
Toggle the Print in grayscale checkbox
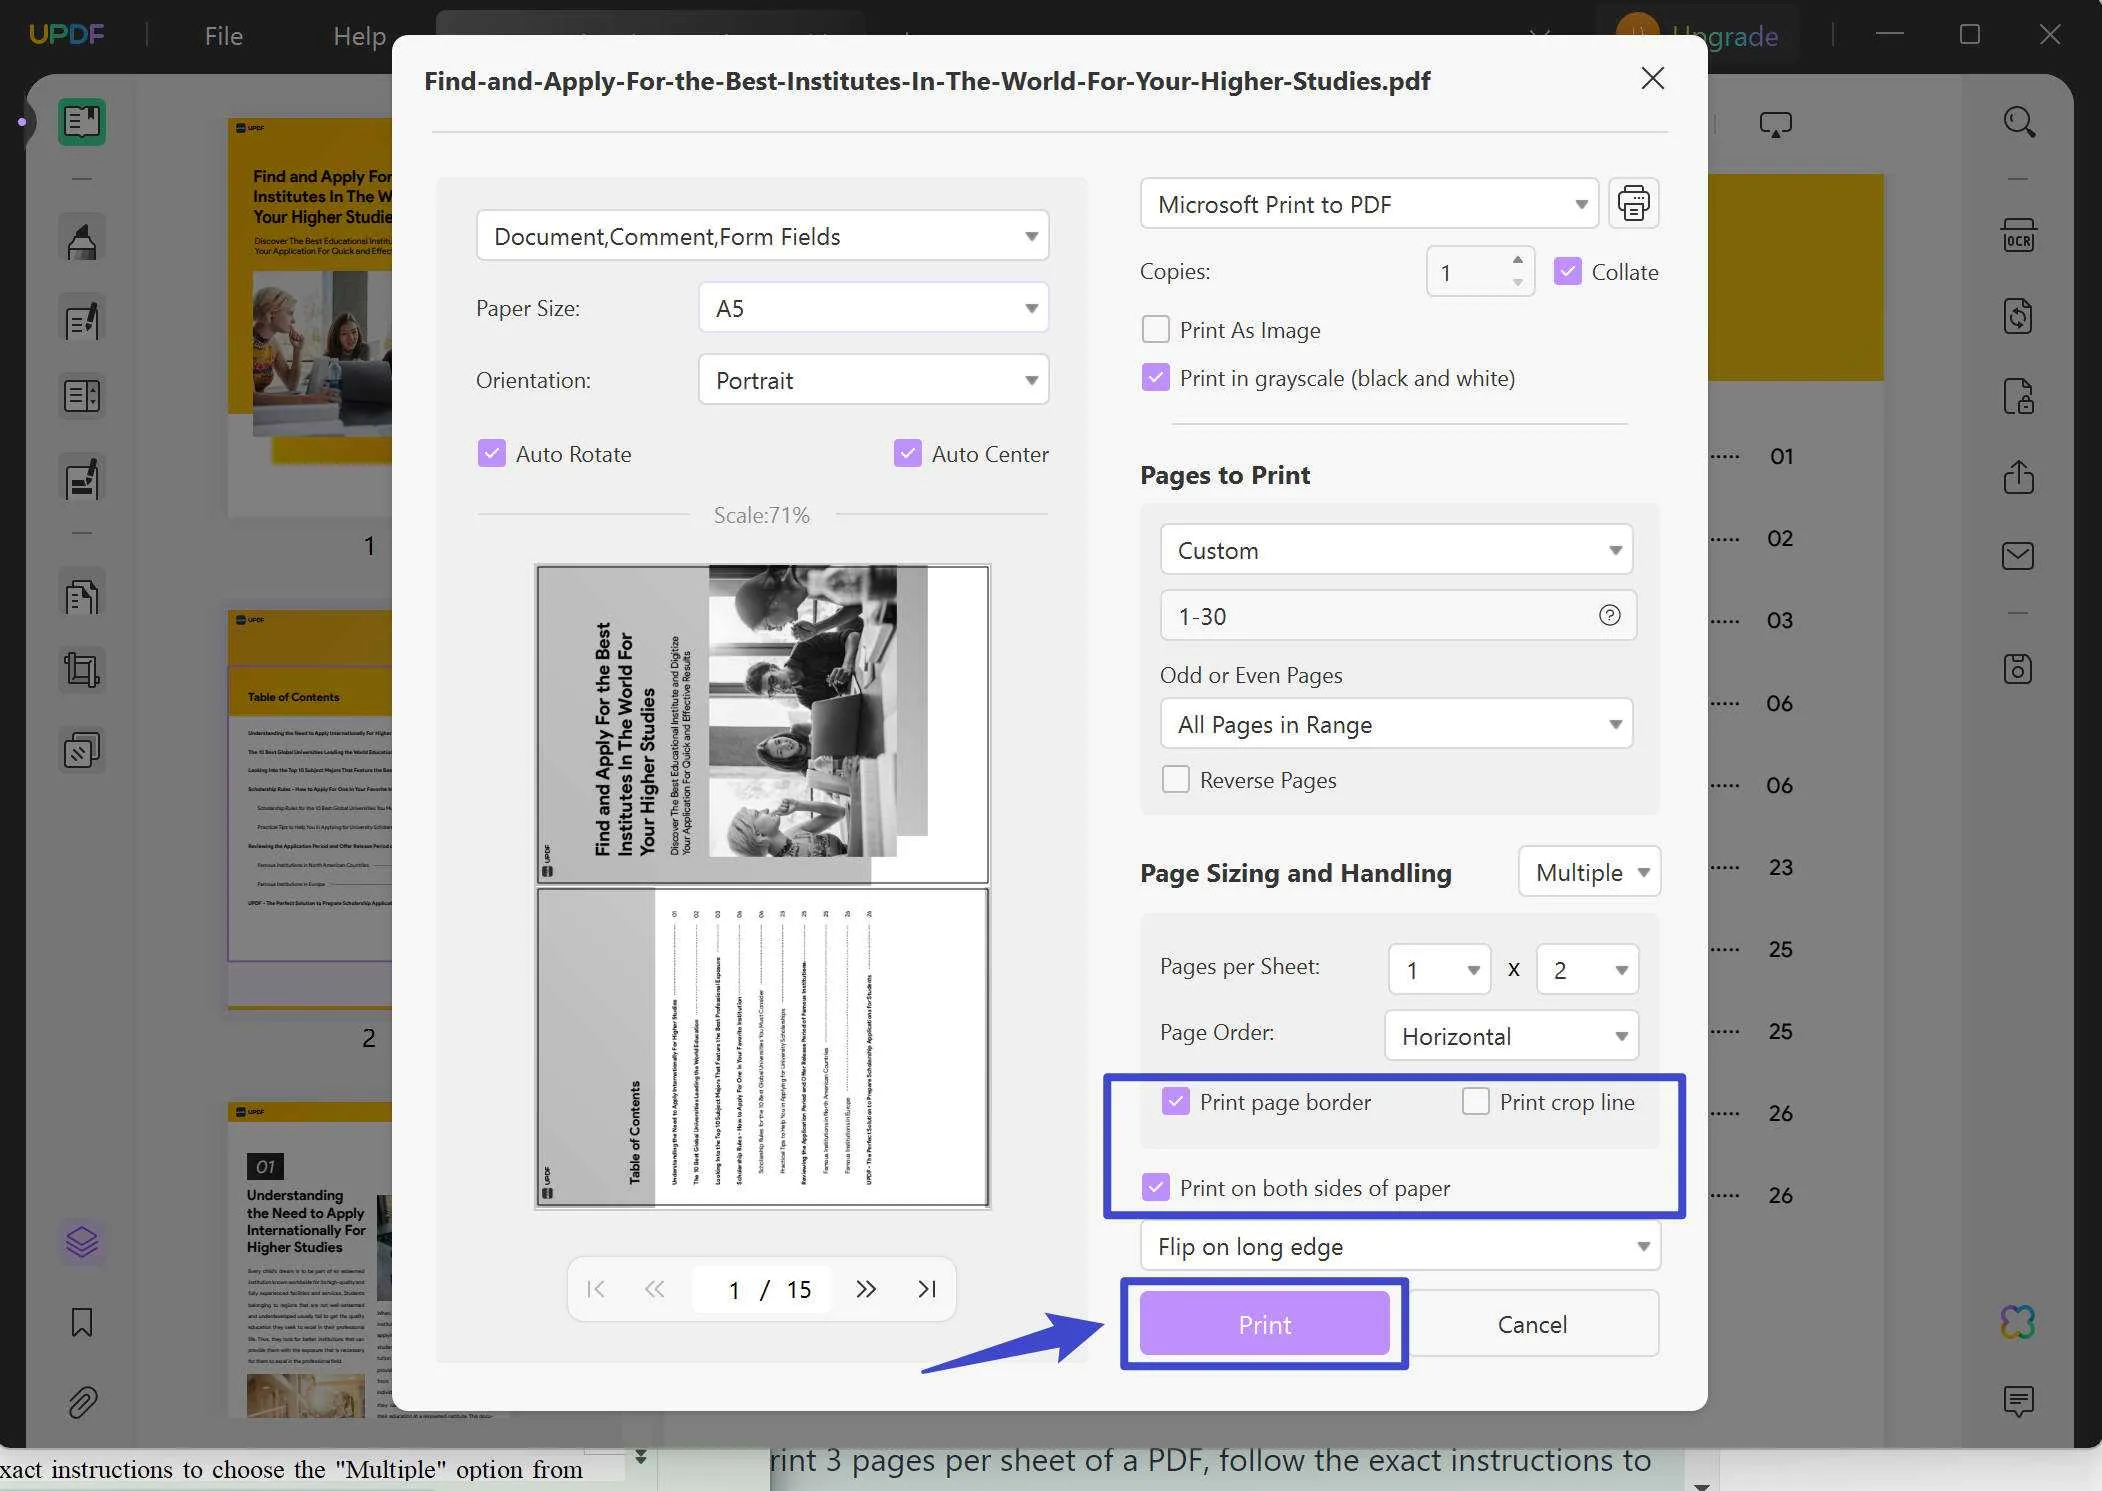coord(1155,376)
